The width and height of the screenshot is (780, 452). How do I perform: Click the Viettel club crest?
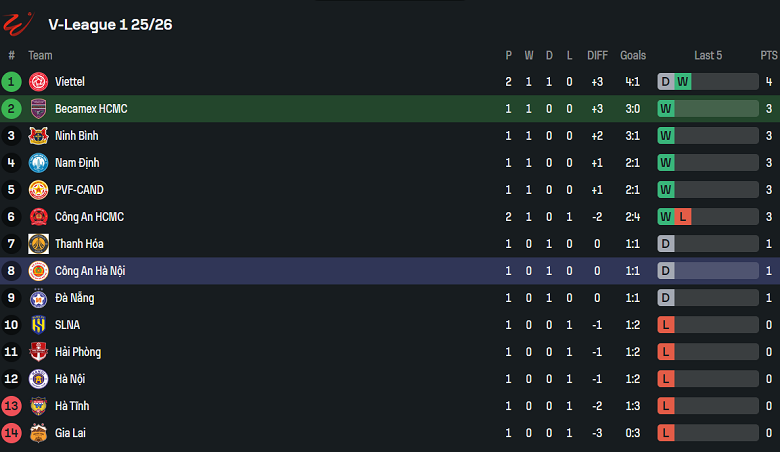(x=39, y=82)
